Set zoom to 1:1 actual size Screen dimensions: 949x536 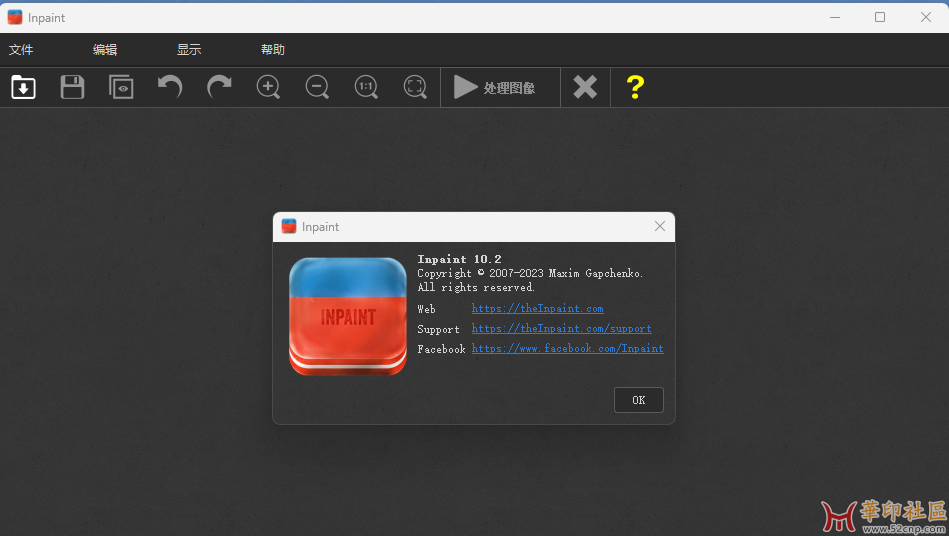click(x=366, y=87)
